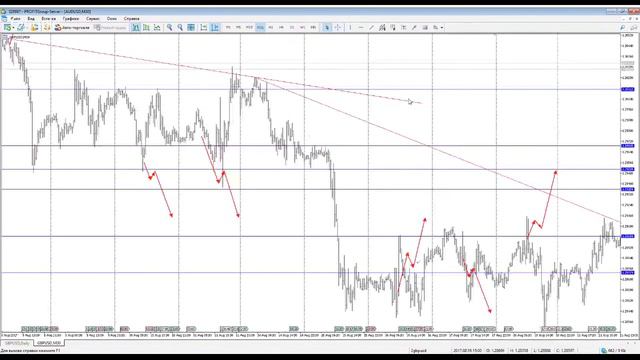Open a new chart window

click(x=7, y=27)
